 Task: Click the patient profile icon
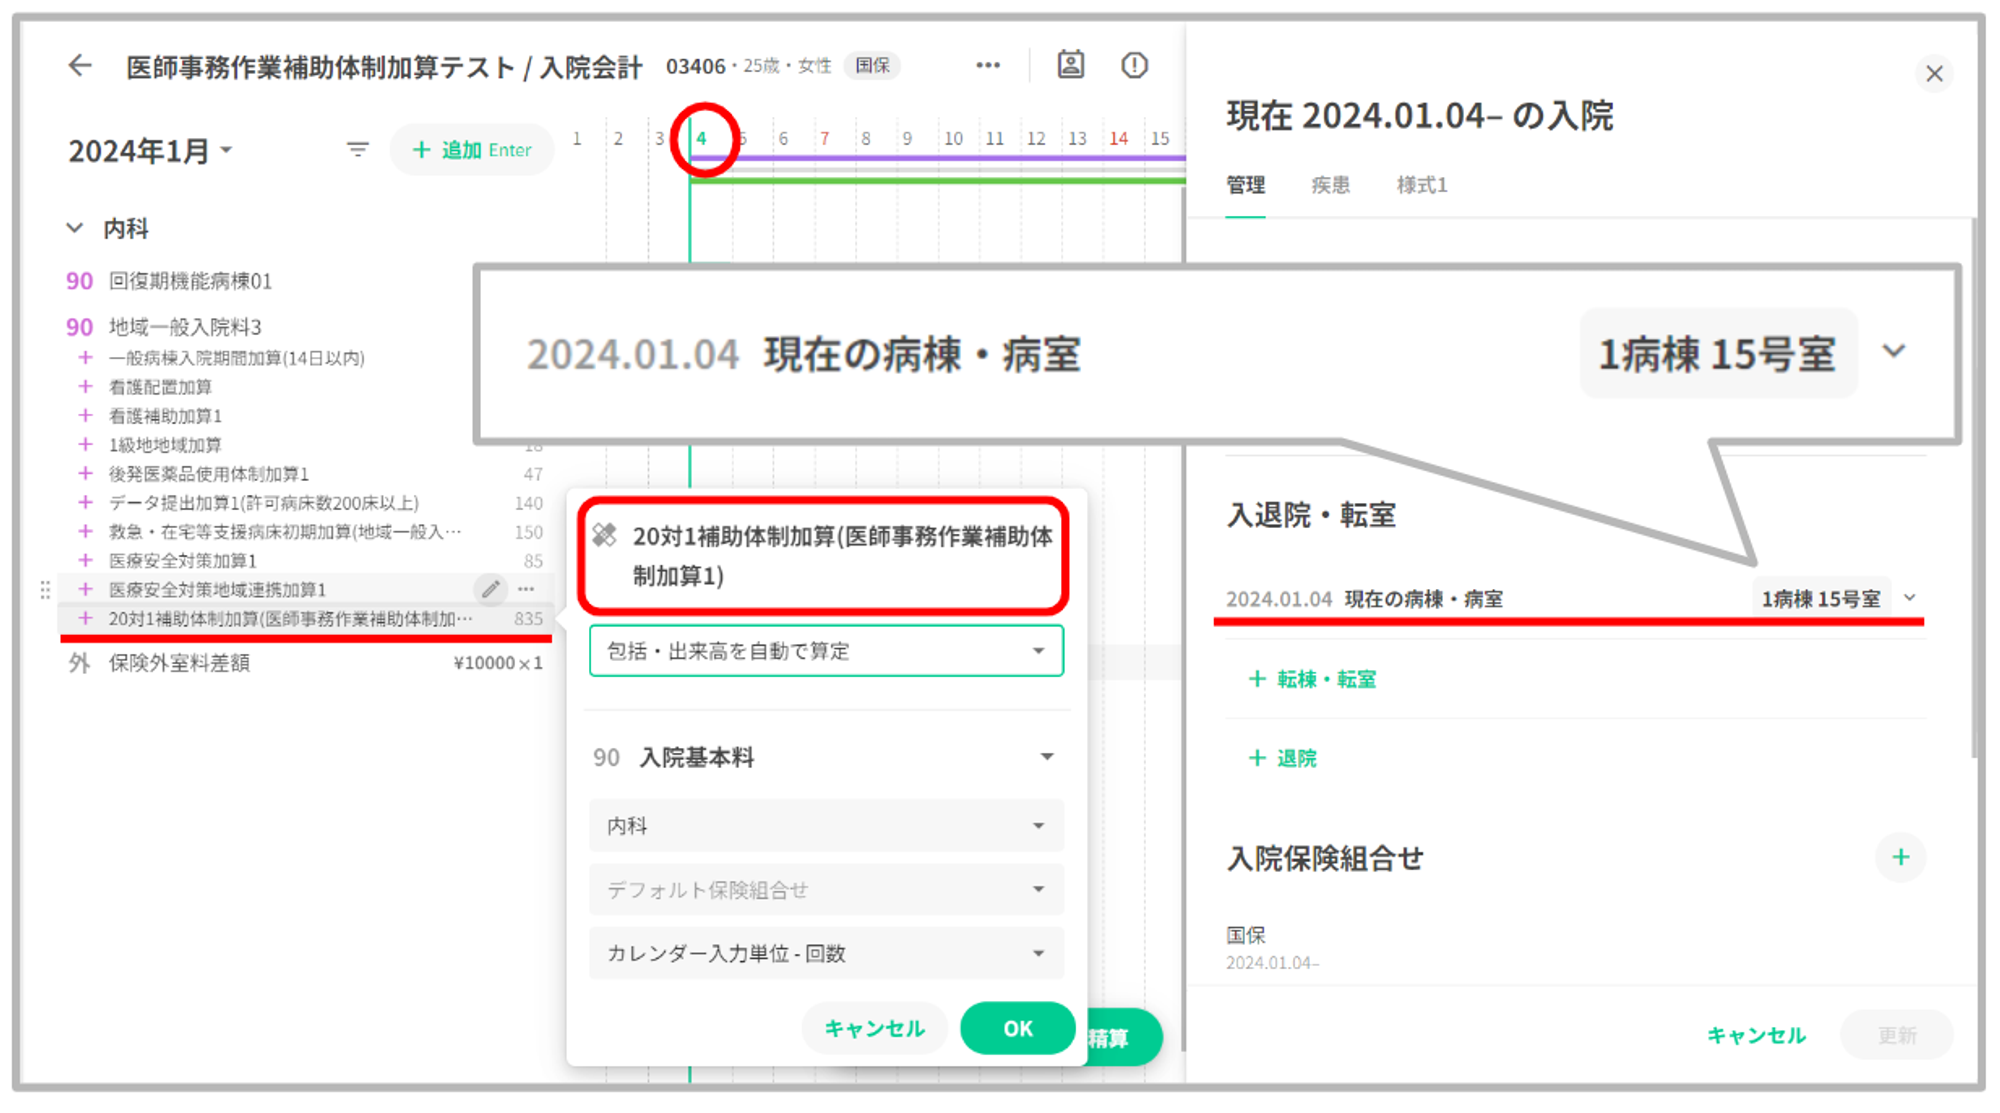[x=1070, y=66]
